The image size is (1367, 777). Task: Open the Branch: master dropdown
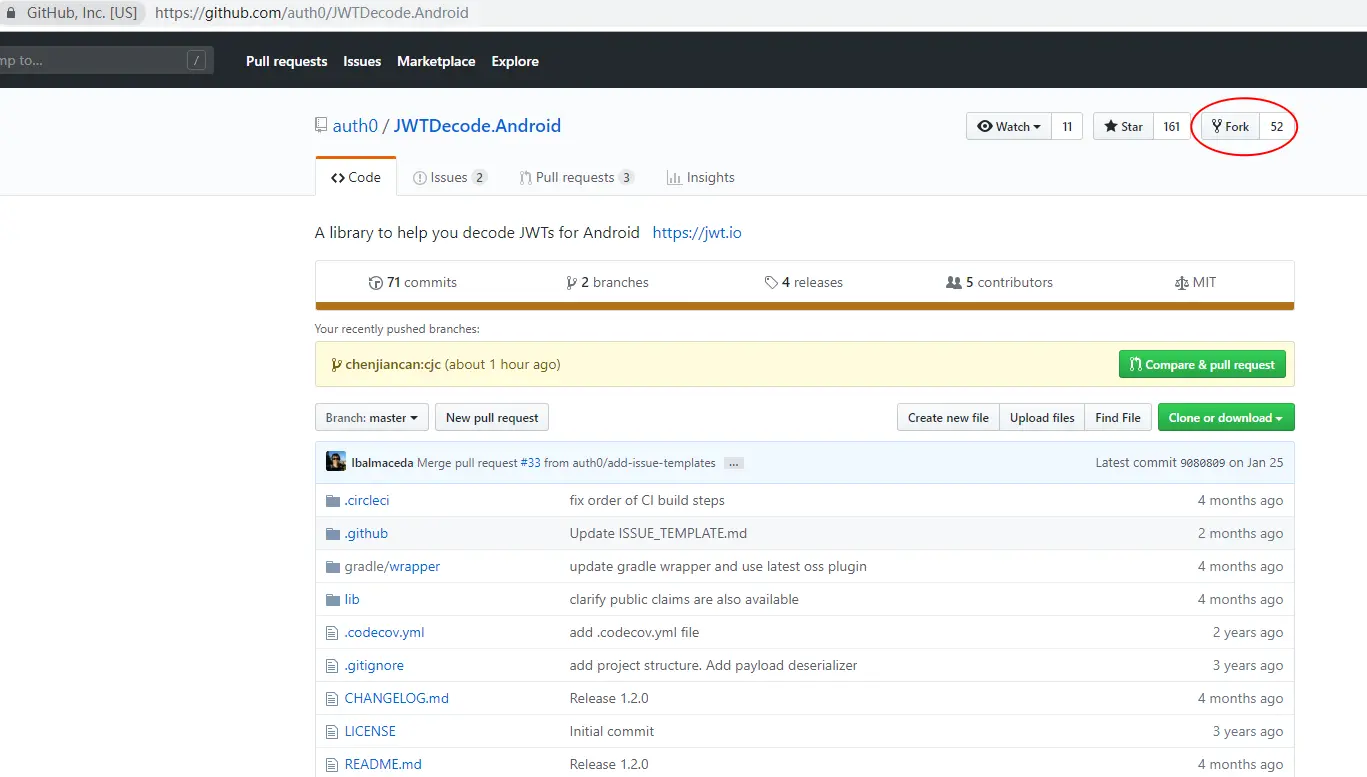372,418
